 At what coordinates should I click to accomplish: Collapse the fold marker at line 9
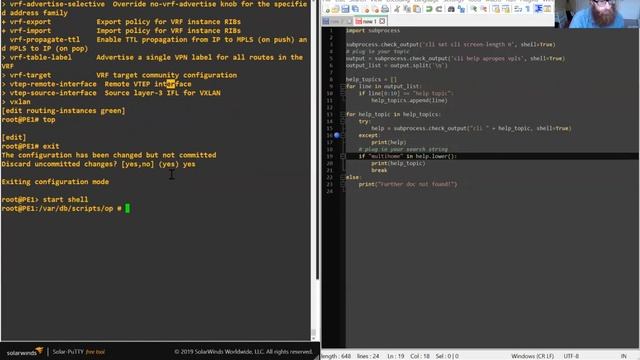(x=342, y=87)
